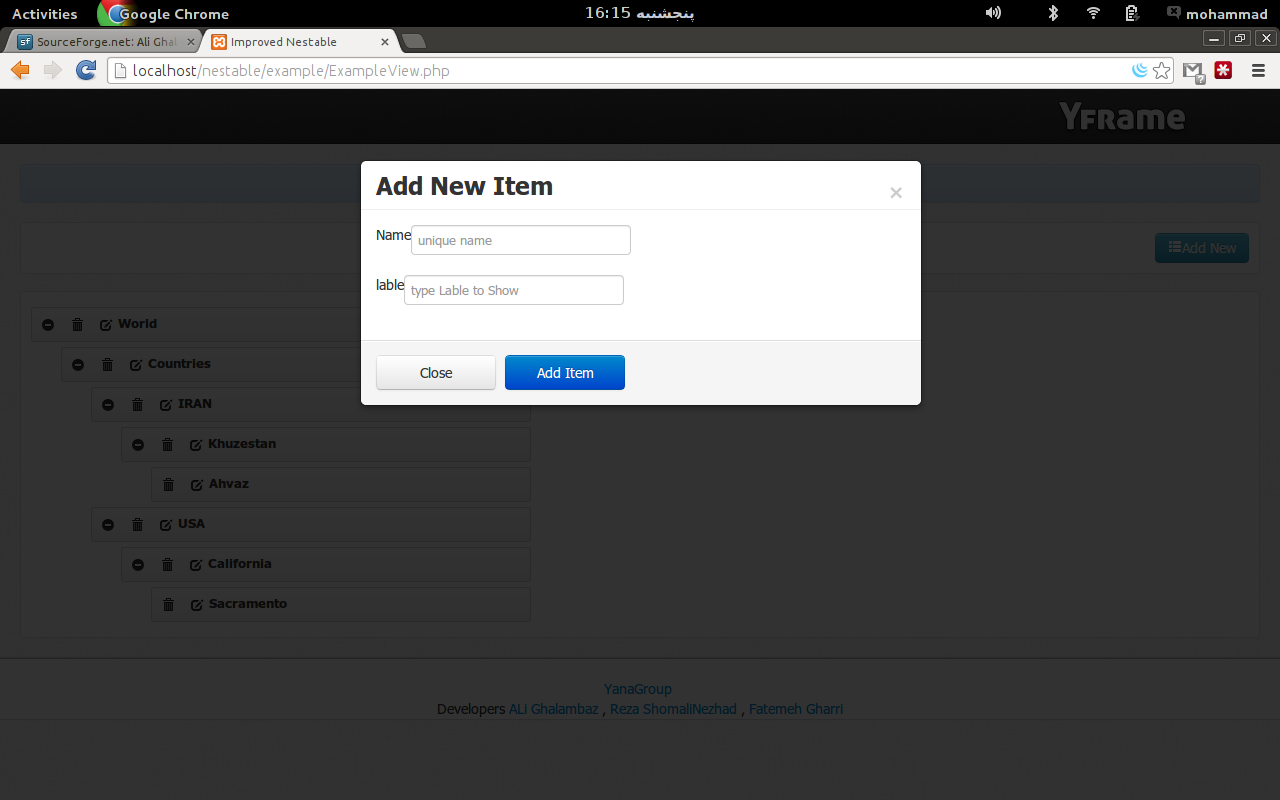
Task: Close the Add New Item dialog with X
Action: pos(896,193)
